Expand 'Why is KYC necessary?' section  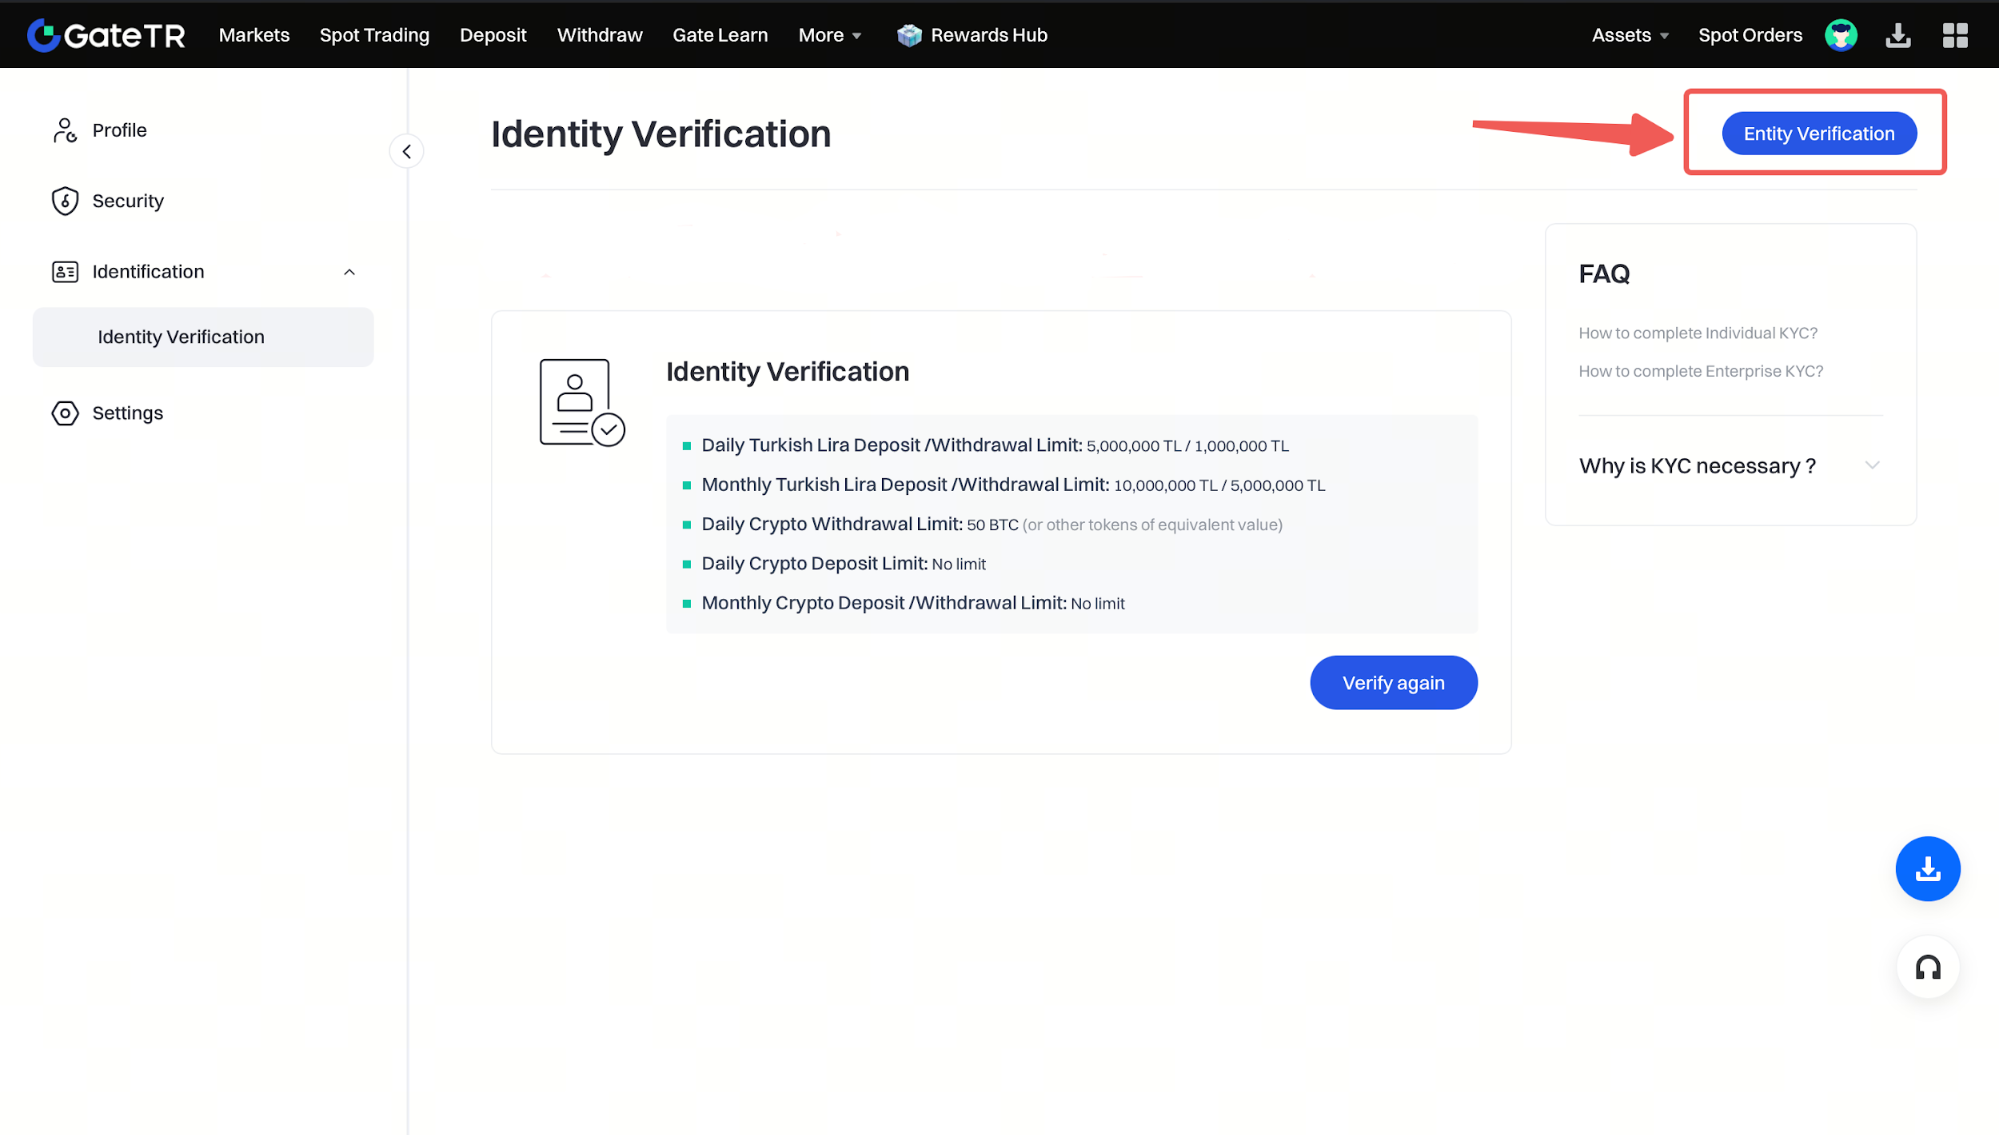pos(1730,466)
